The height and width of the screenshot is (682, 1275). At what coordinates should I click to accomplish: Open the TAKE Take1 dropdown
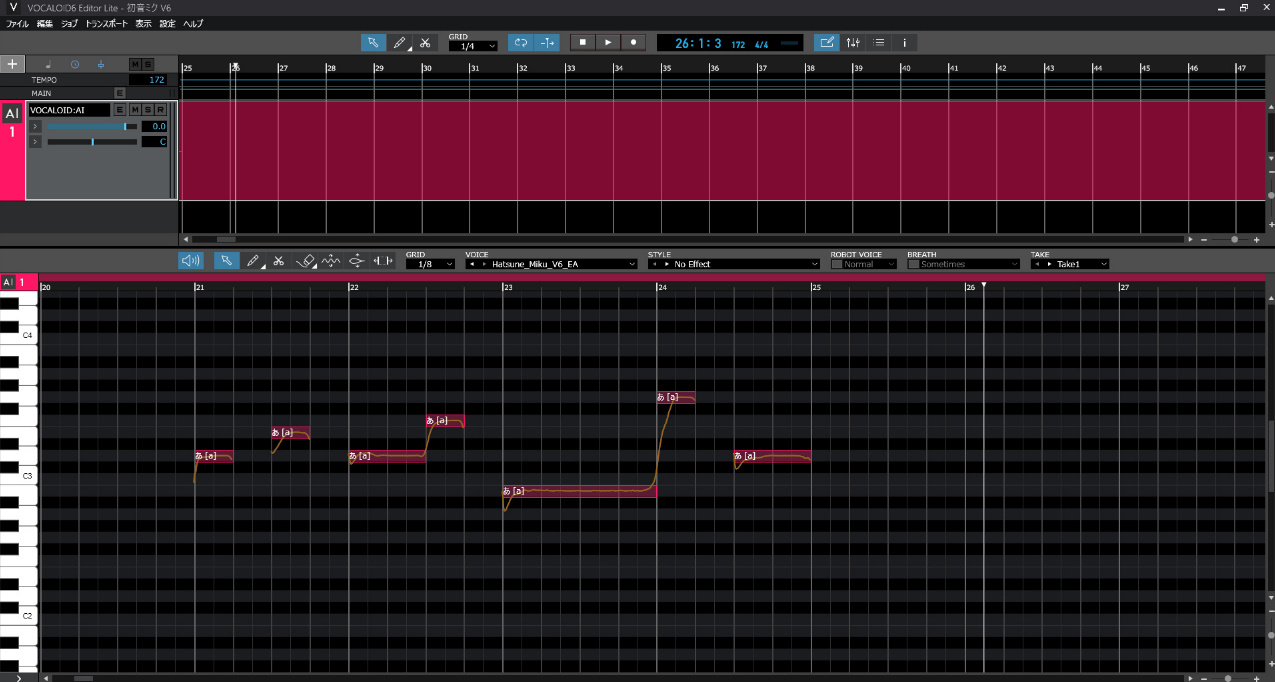click(x=1070, y=264)
